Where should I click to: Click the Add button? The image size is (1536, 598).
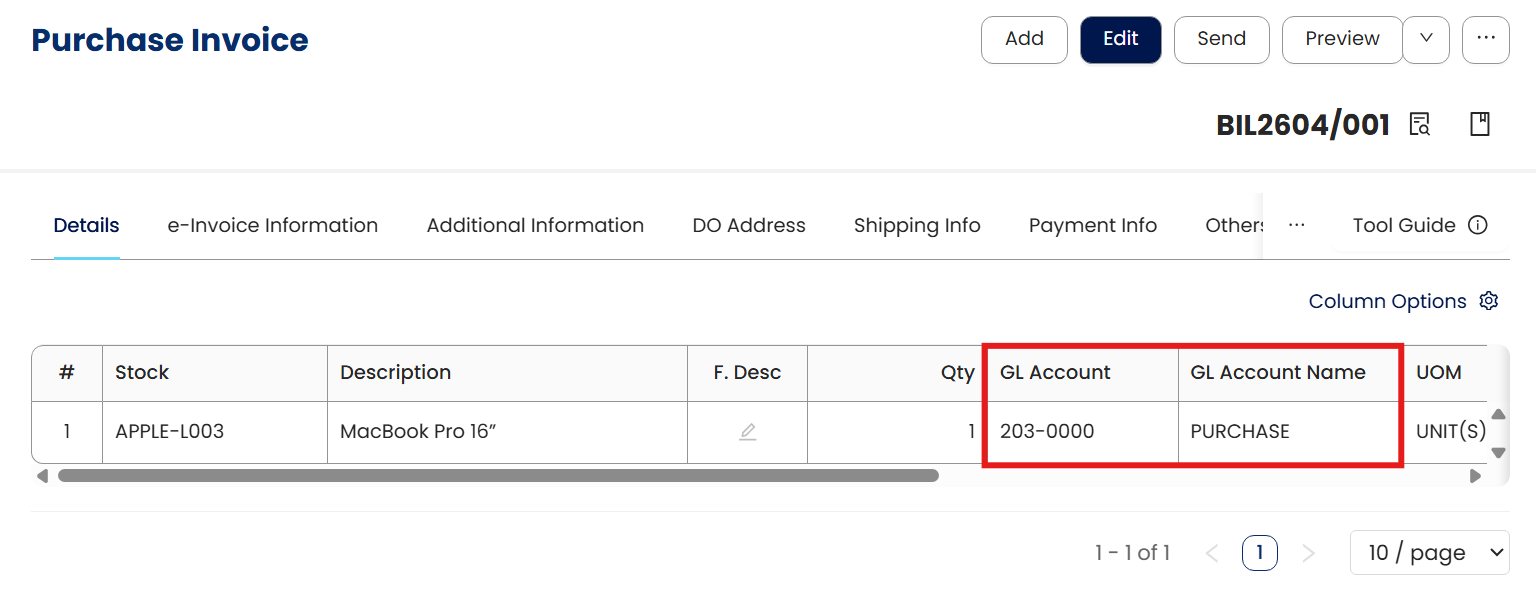click(1024, 39)
